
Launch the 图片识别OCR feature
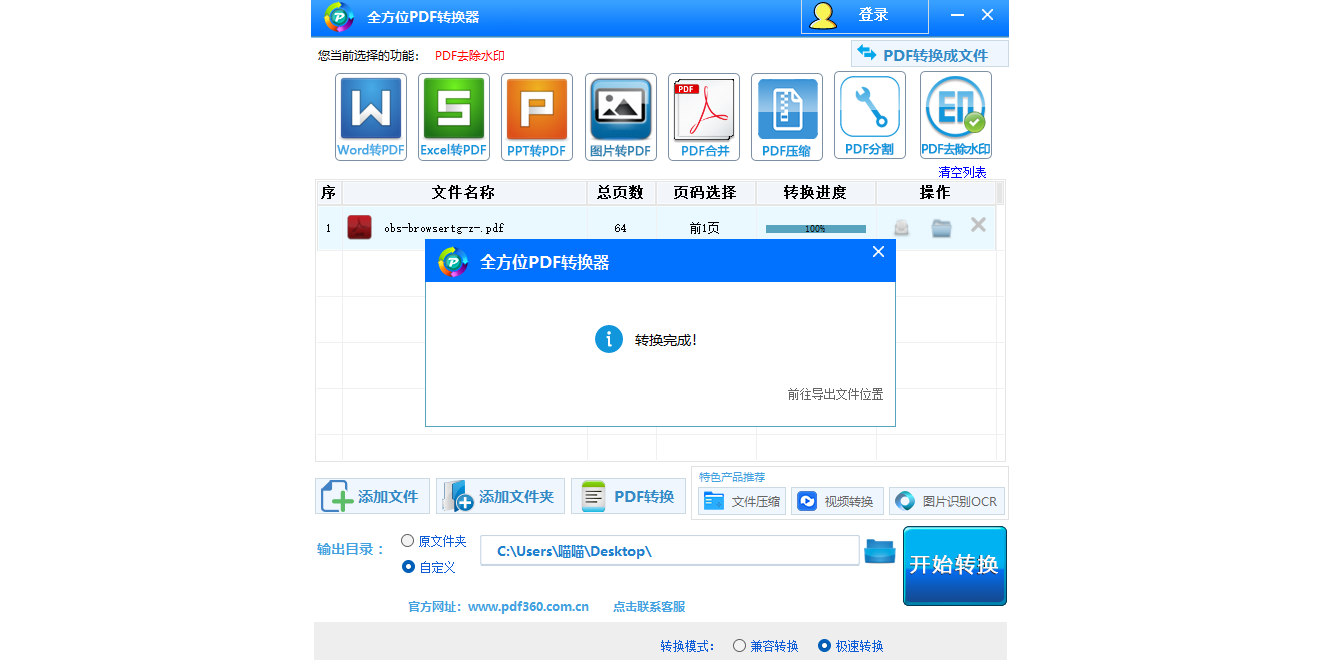946,501
